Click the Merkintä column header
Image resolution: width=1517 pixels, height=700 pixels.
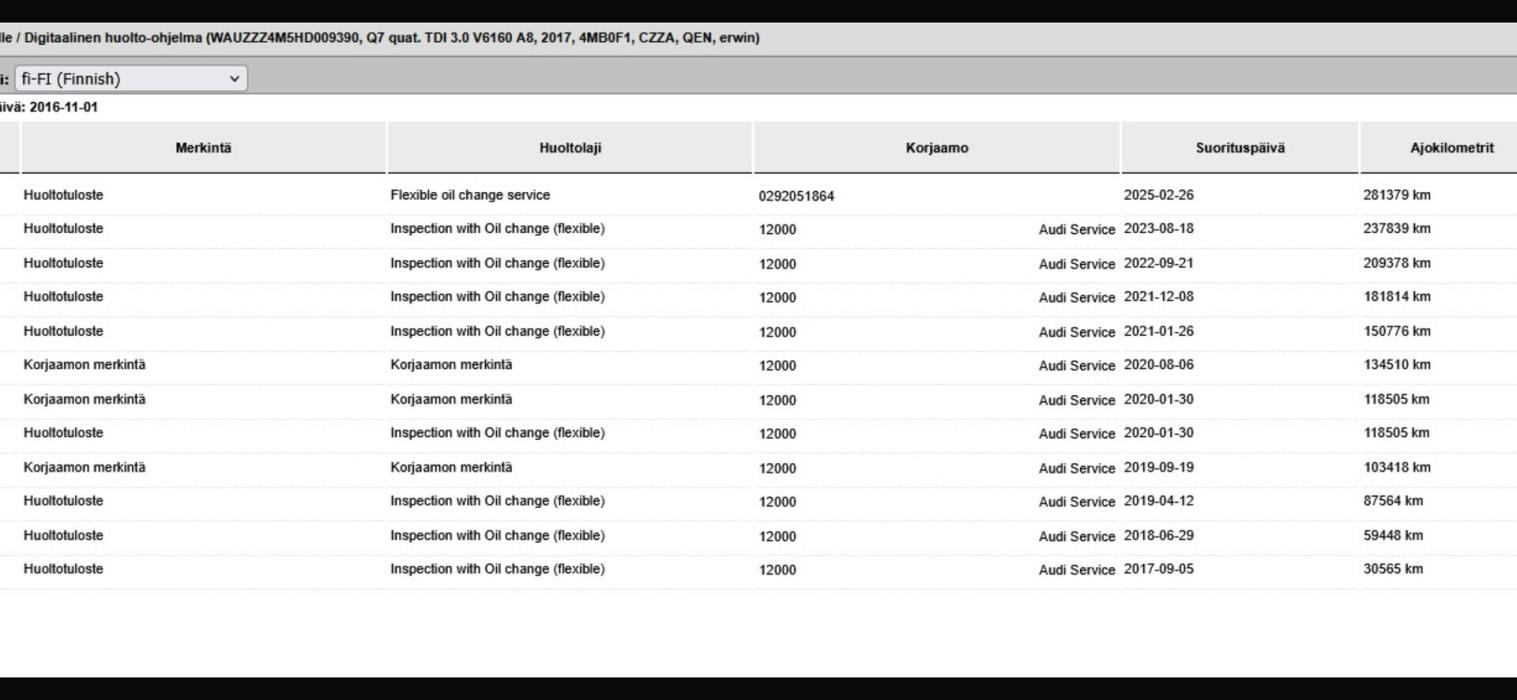[203, 148]
